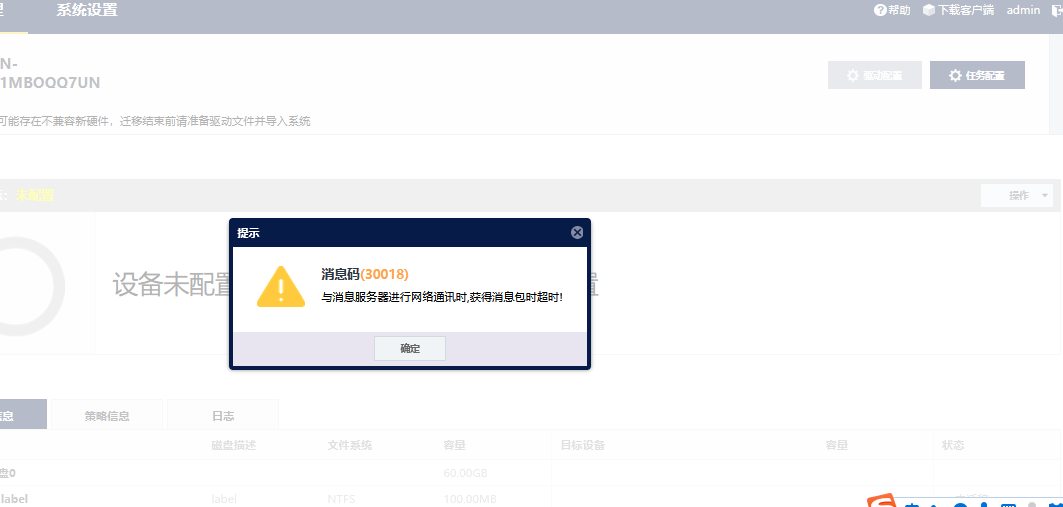Click the yellow warning triangle icon

click(281, 287)
